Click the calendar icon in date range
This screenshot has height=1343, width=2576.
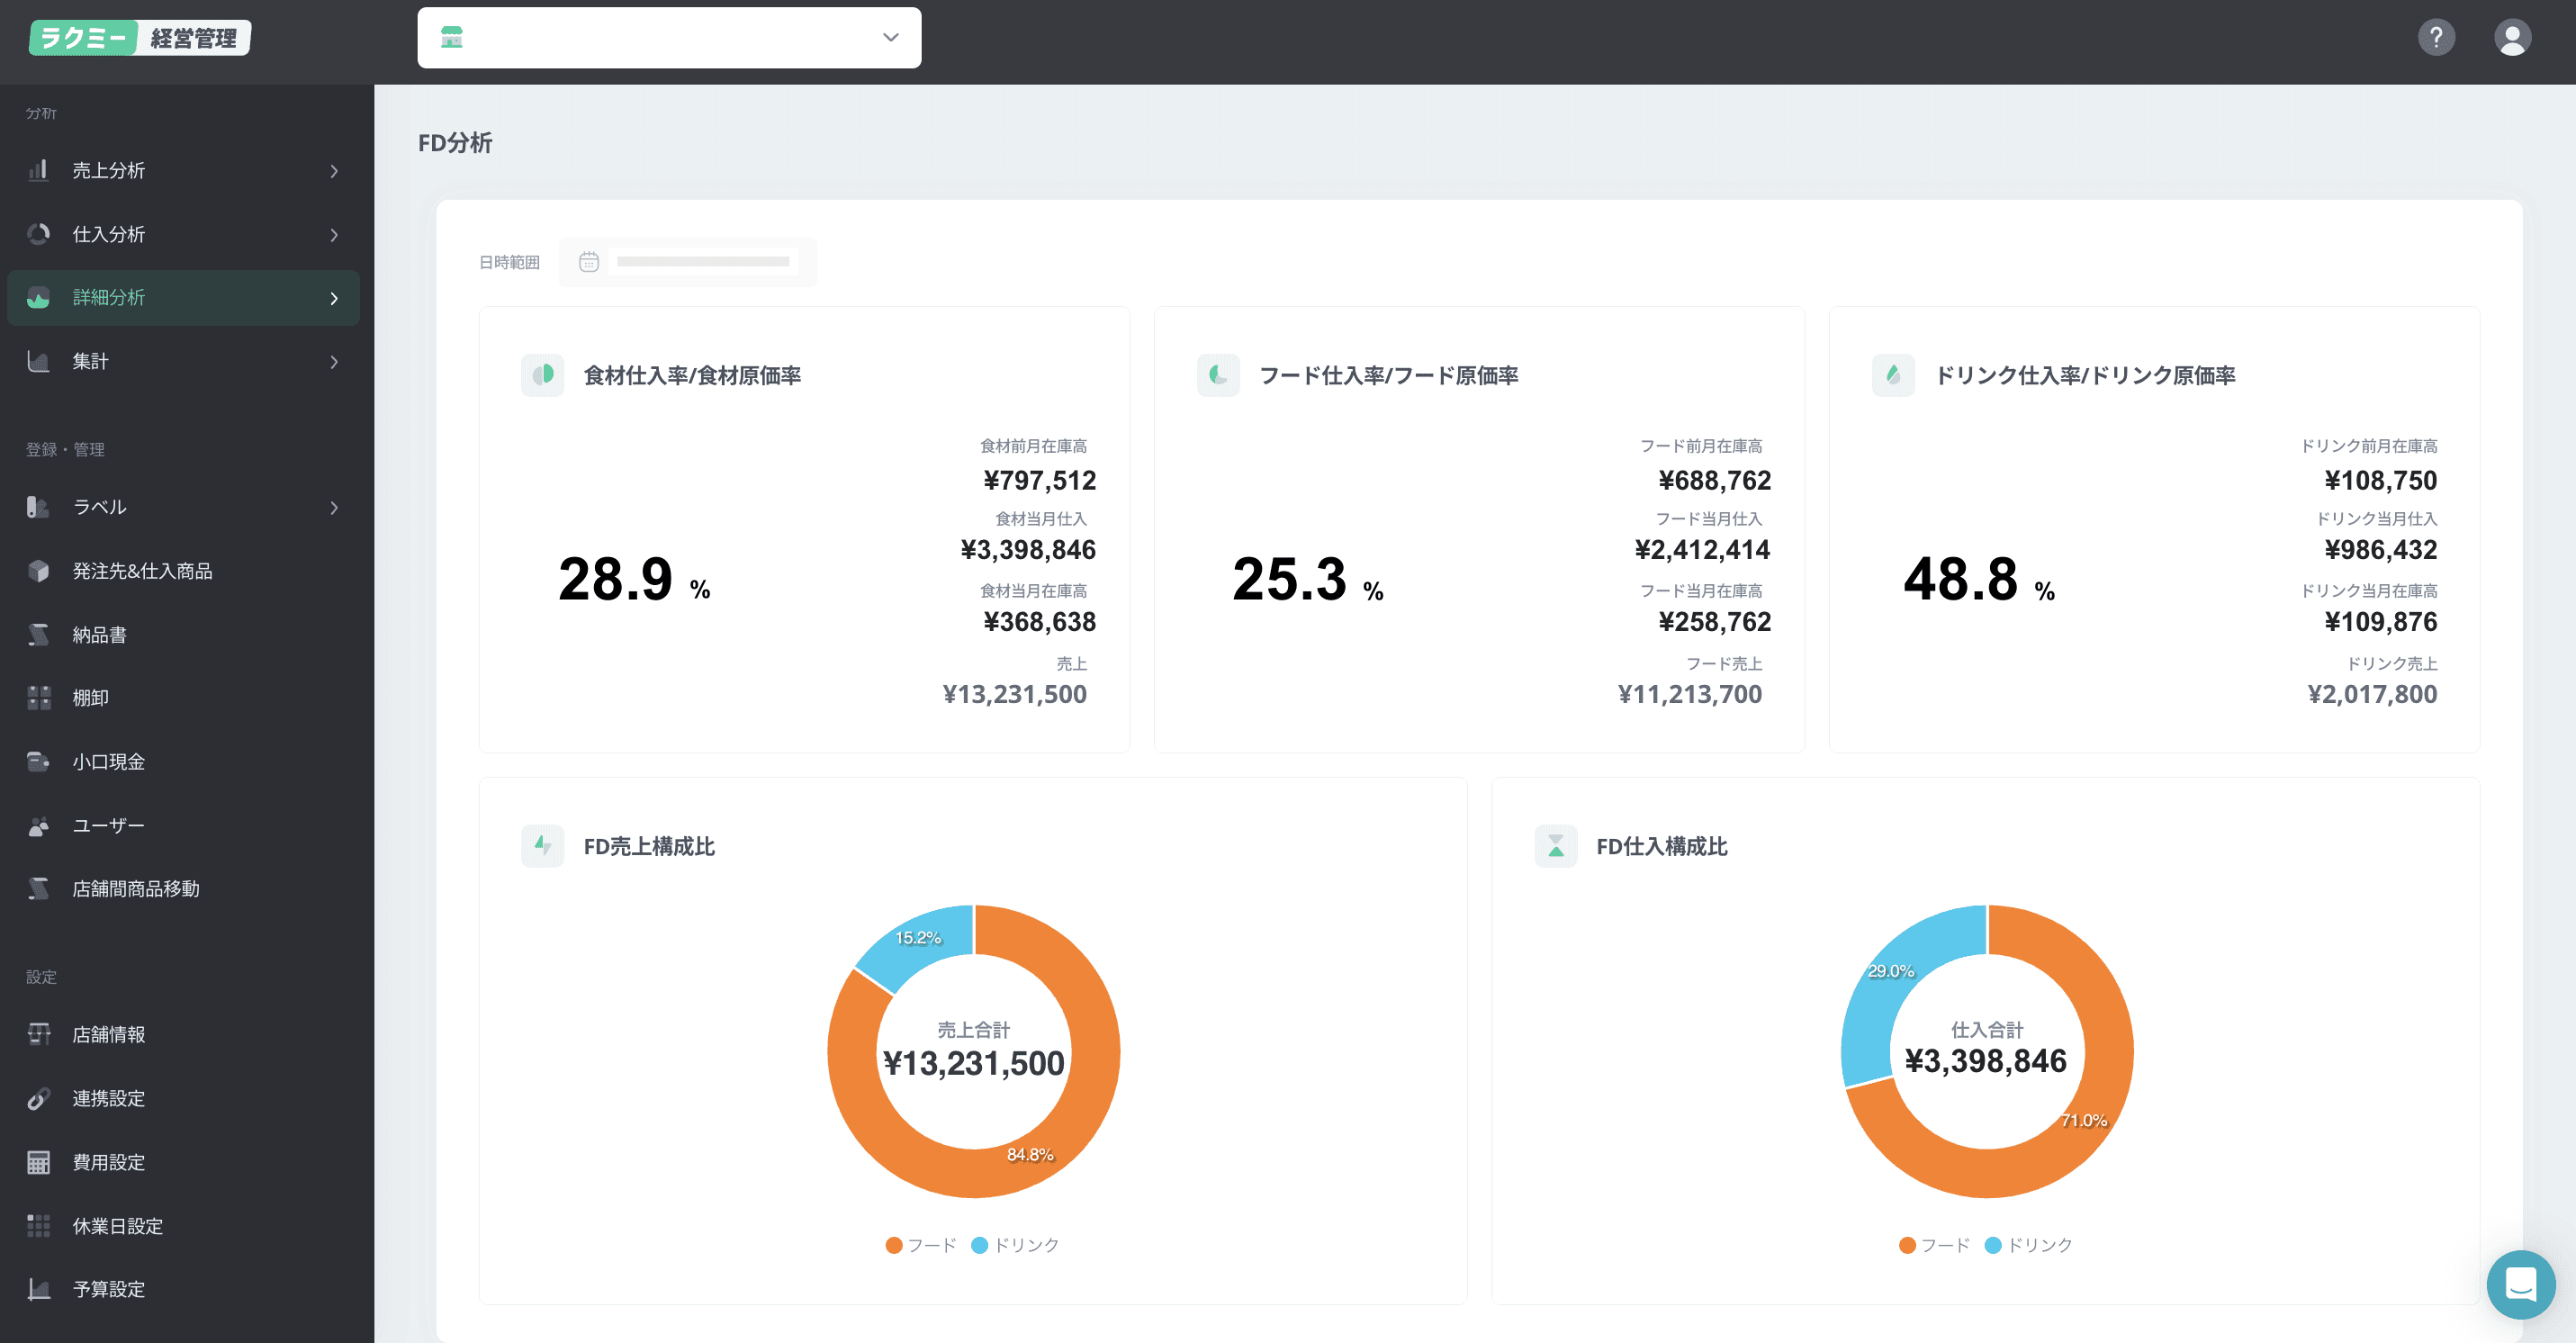point(589,262)
